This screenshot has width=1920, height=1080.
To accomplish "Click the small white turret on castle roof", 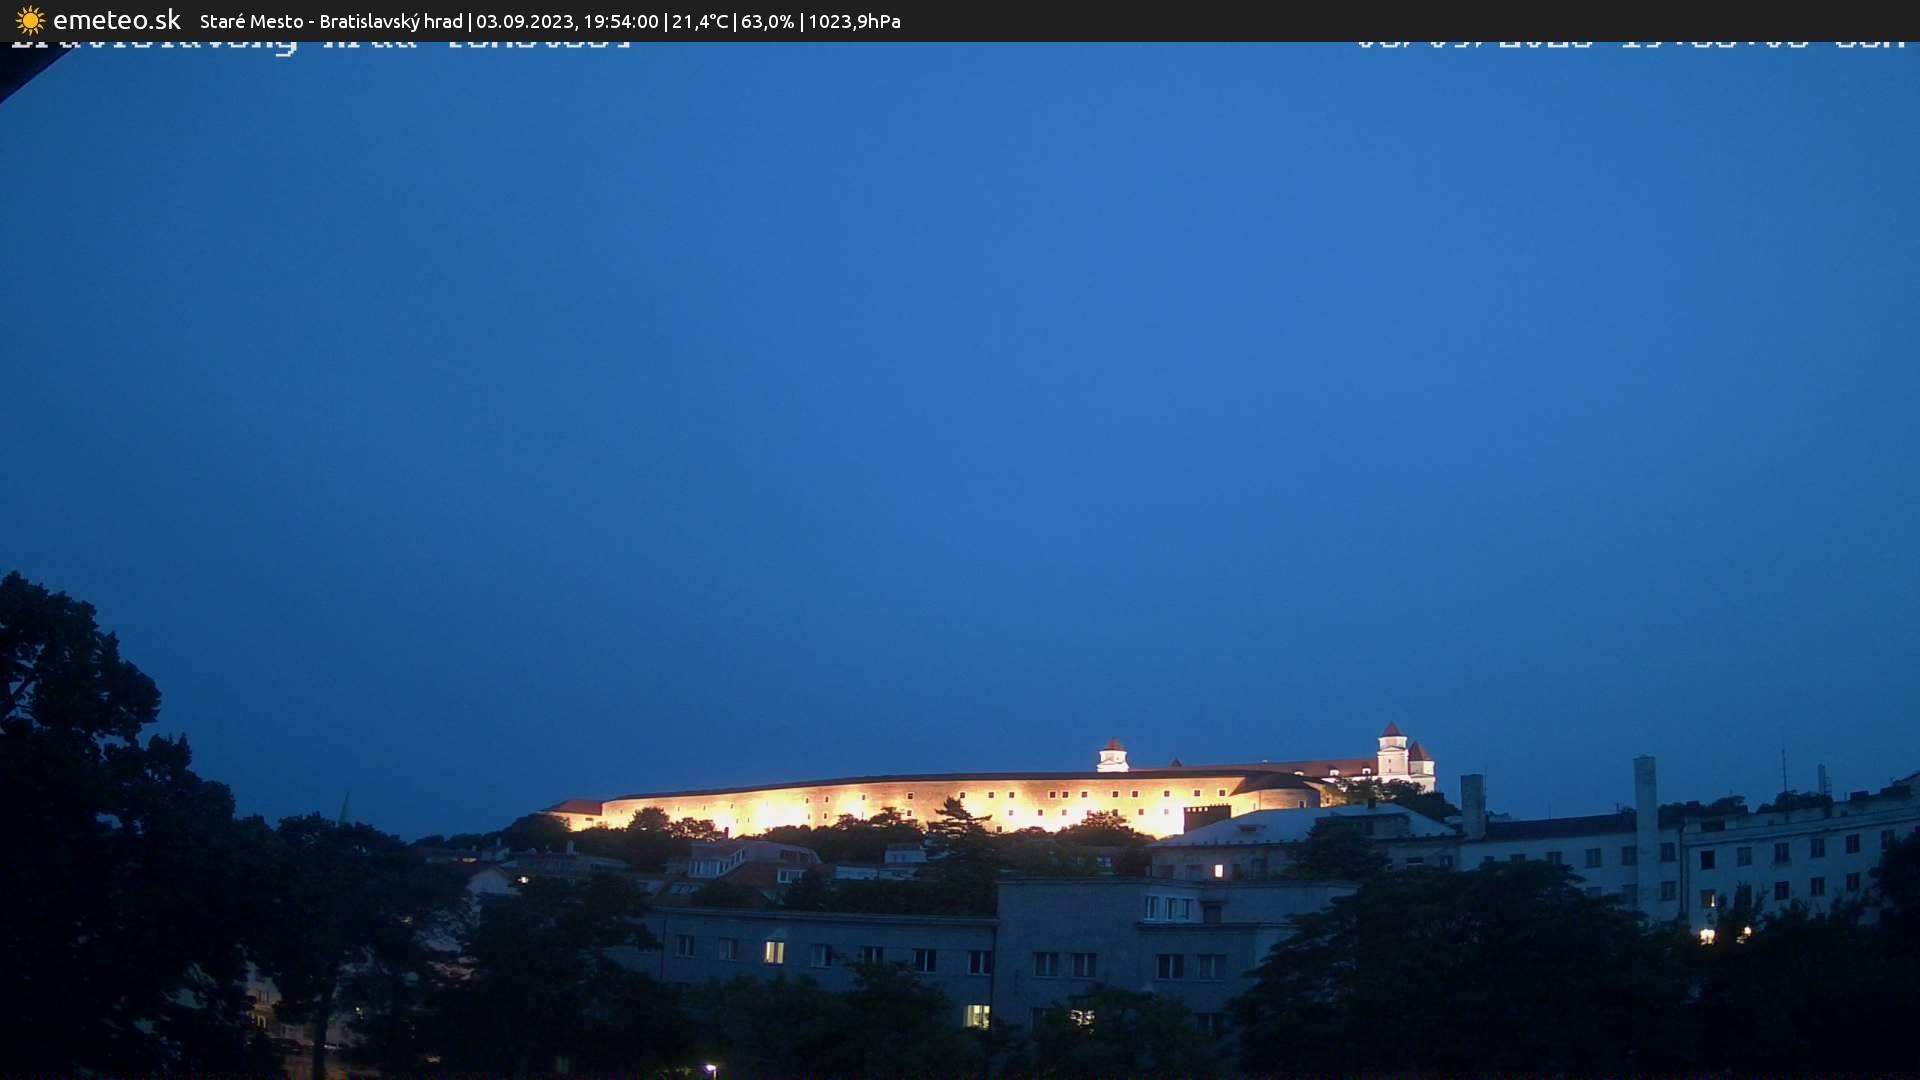I will [1112, 756].
